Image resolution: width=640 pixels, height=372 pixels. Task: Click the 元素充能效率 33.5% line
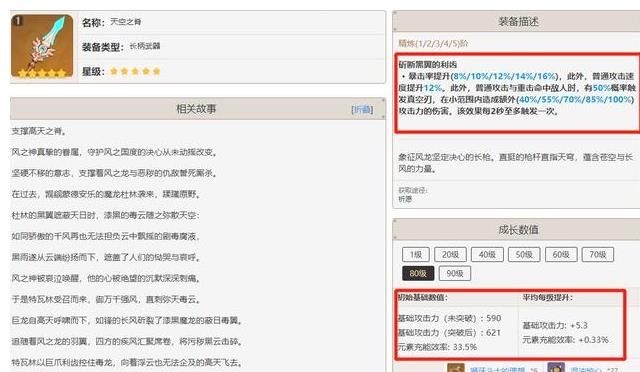(437, 347)
